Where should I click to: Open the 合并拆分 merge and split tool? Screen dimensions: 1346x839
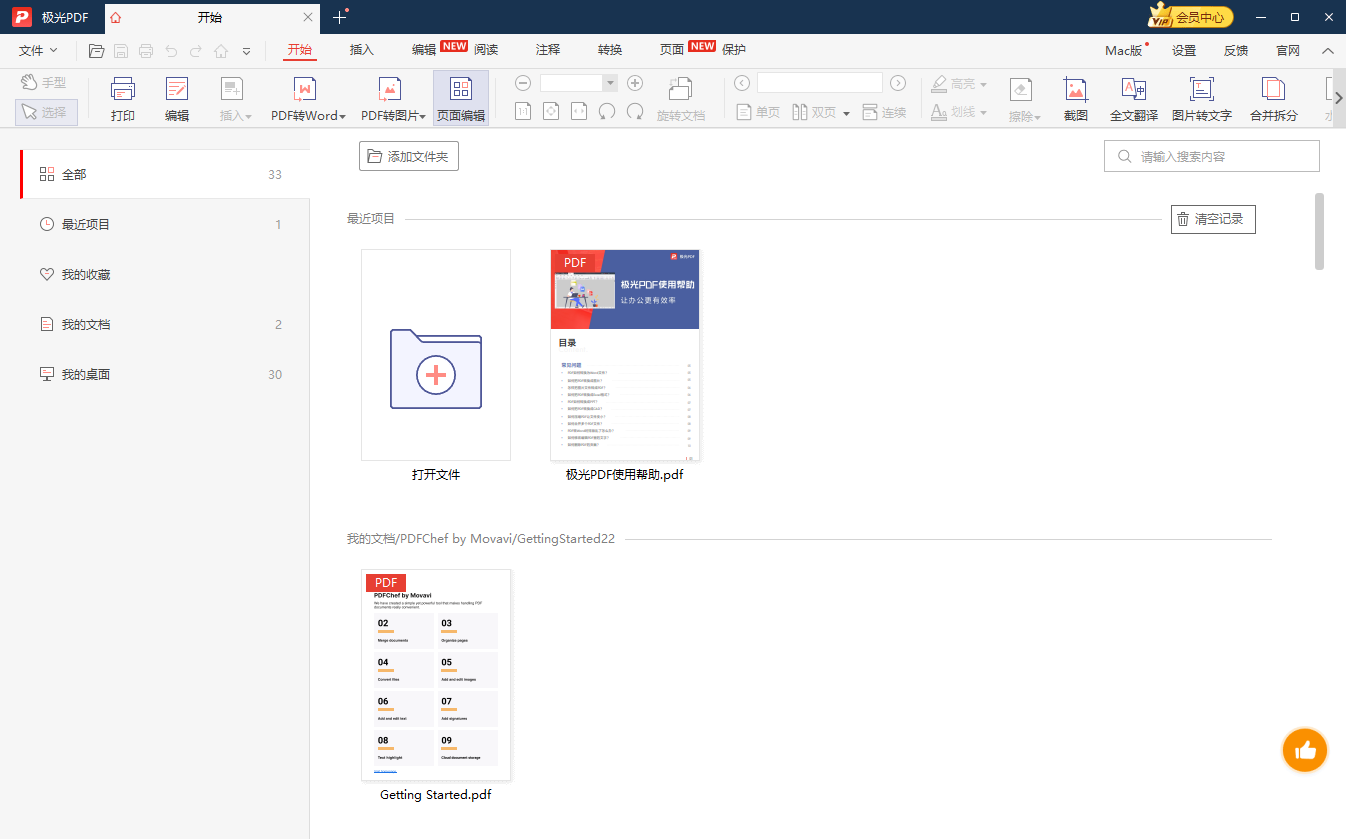tap(1273, 99)
